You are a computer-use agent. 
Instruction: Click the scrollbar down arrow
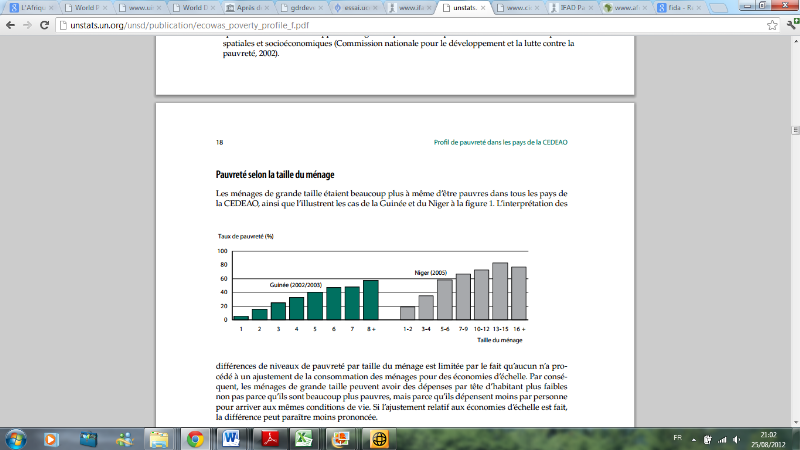795,422
